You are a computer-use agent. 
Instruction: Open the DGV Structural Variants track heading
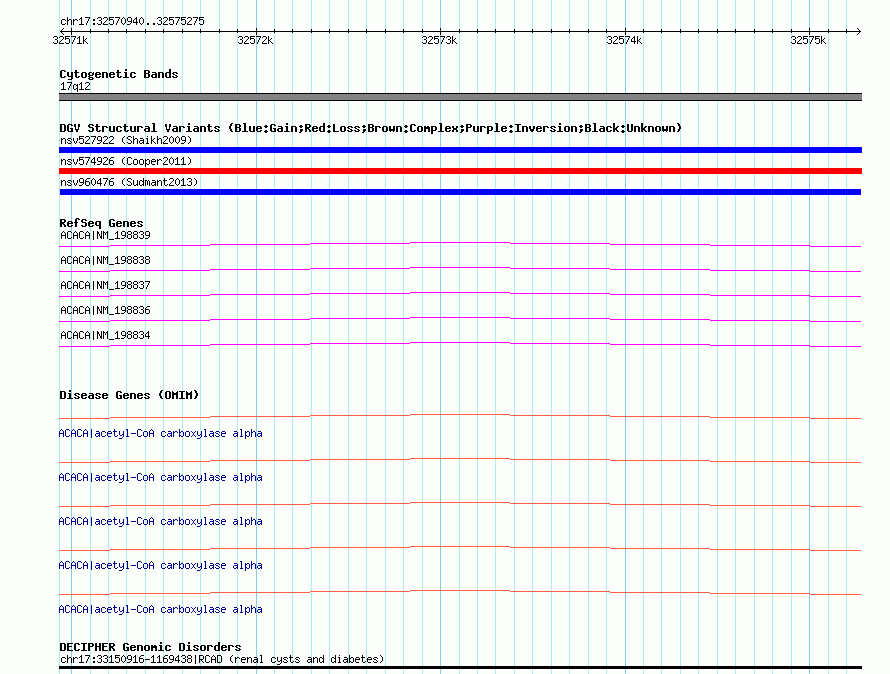(370, 128)
